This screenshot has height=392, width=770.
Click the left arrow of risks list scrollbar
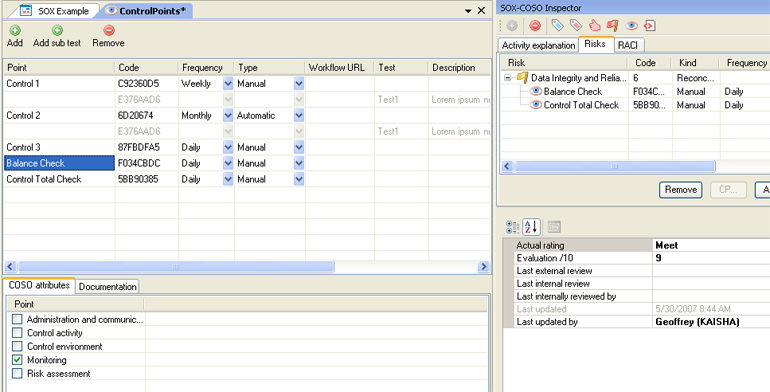coord(507,167)
